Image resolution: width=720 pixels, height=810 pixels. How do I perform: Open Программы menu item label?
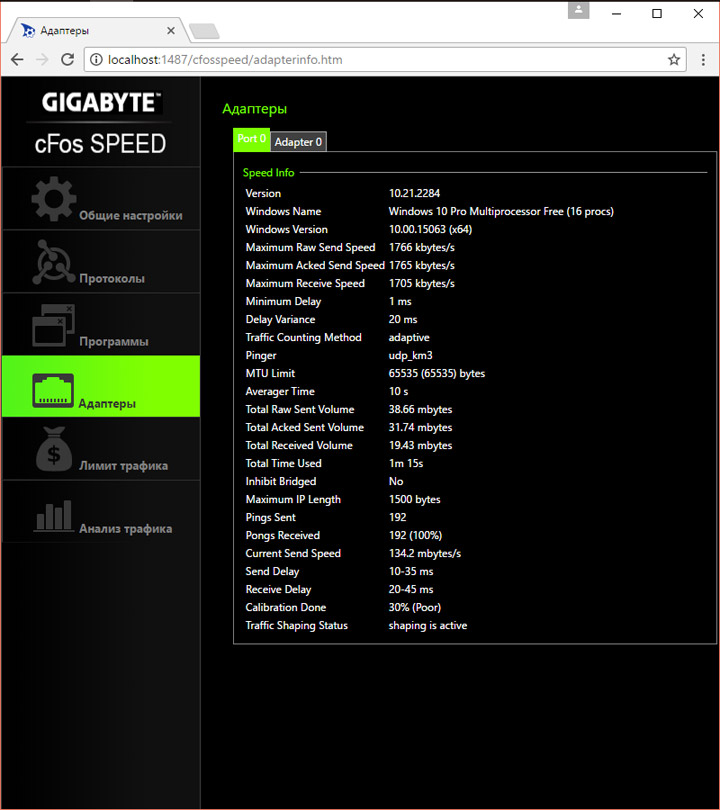pyautogui.click(x=114, y=341)
